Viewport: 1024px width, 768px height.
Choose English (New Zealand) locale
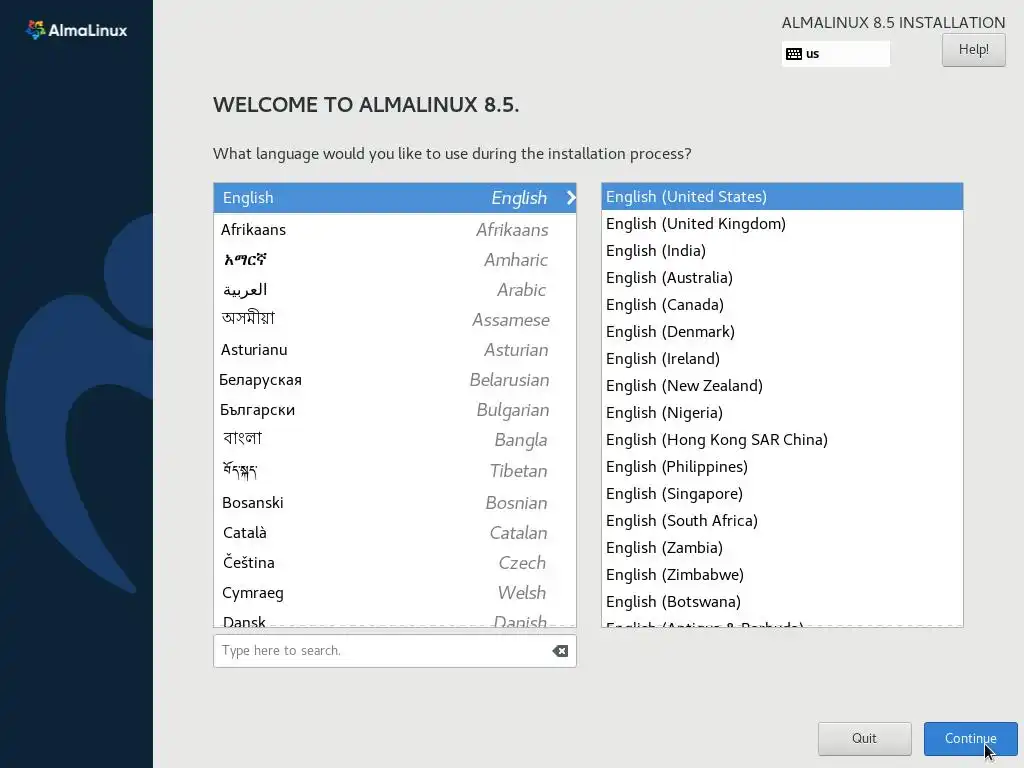point(782,386)
